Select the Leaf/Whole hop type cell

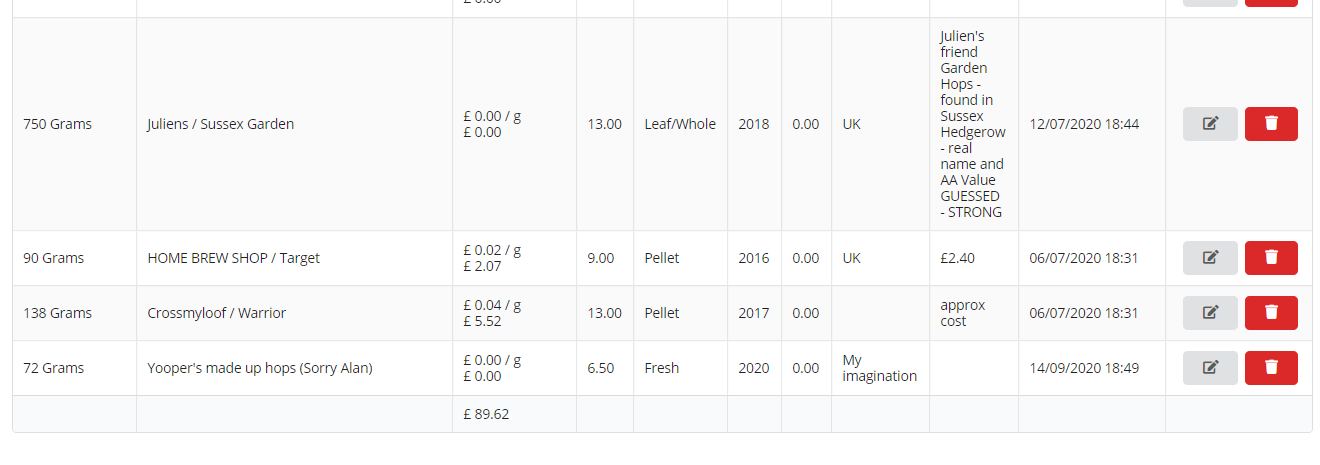(680, 124)
